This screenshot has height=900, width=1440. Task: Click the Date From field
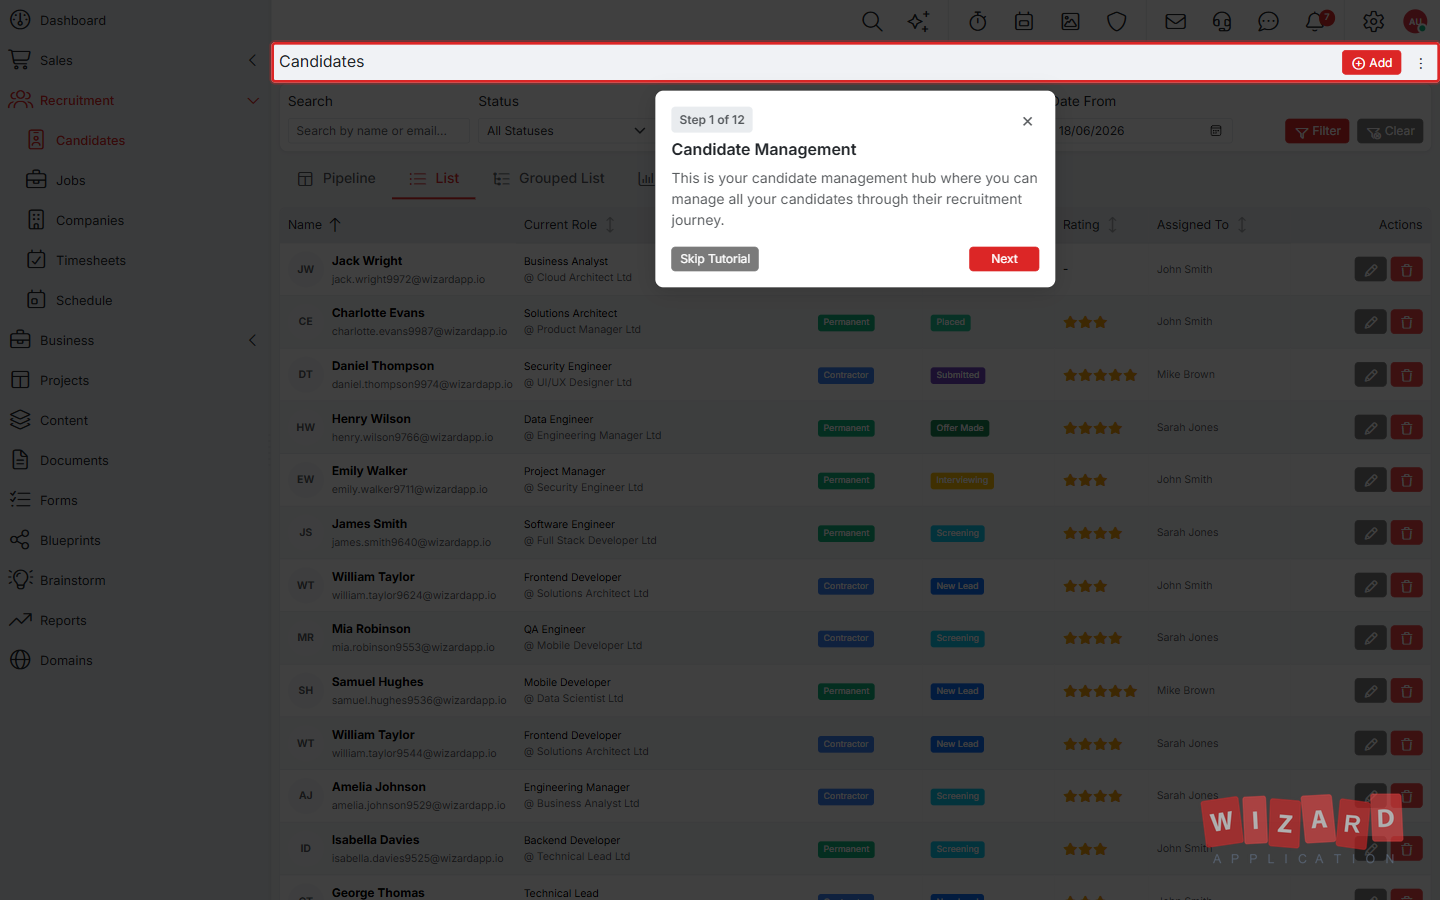point(1142,131)
